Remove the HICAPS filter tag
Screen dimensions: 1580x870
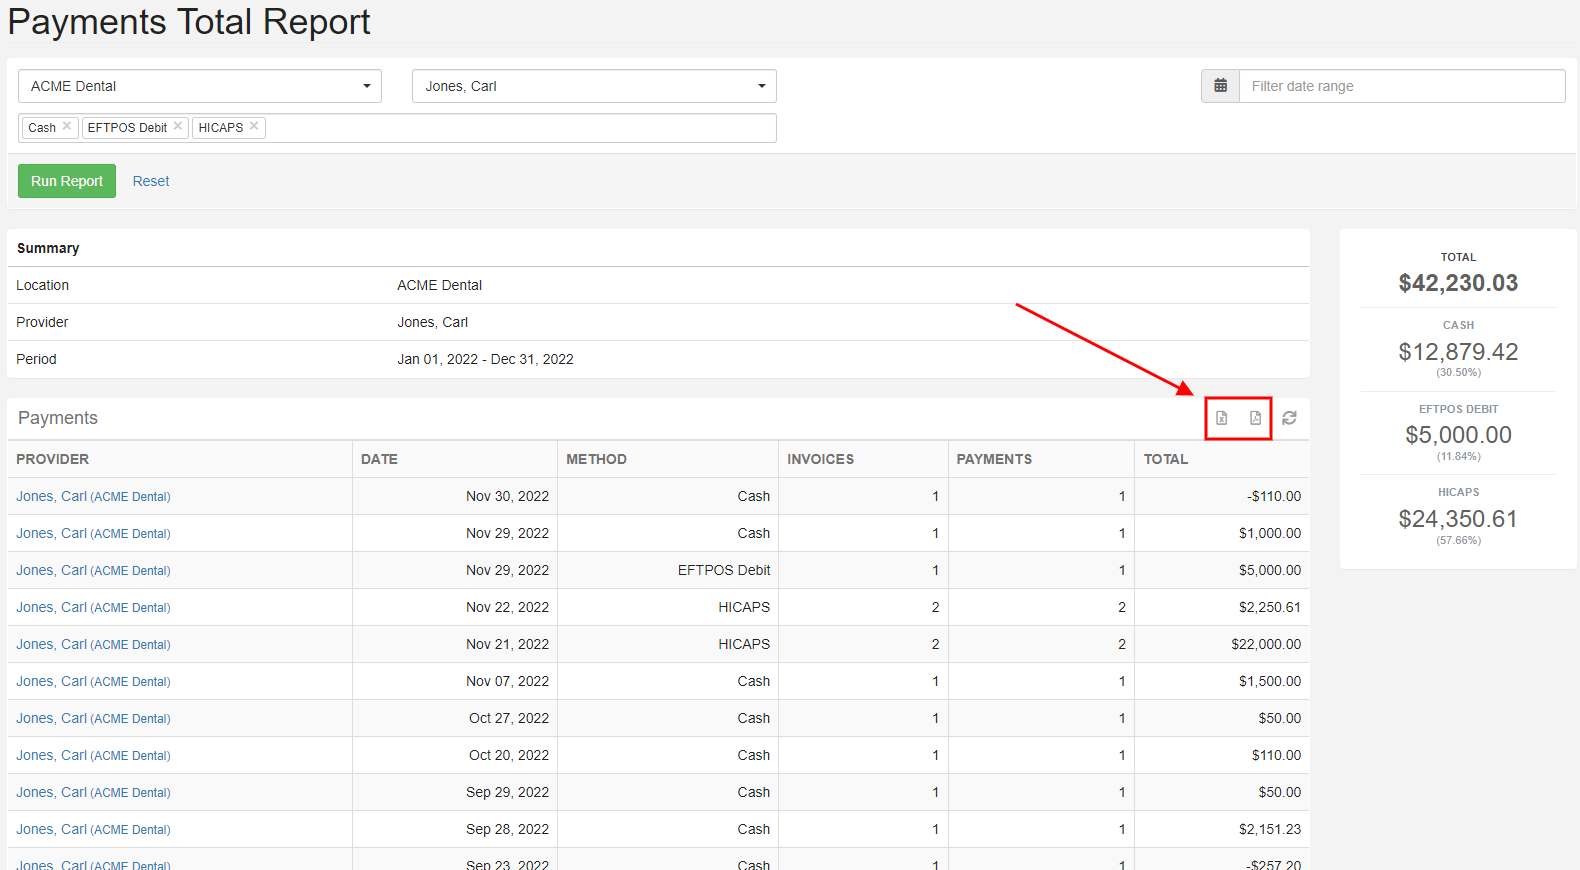(254, 126)
